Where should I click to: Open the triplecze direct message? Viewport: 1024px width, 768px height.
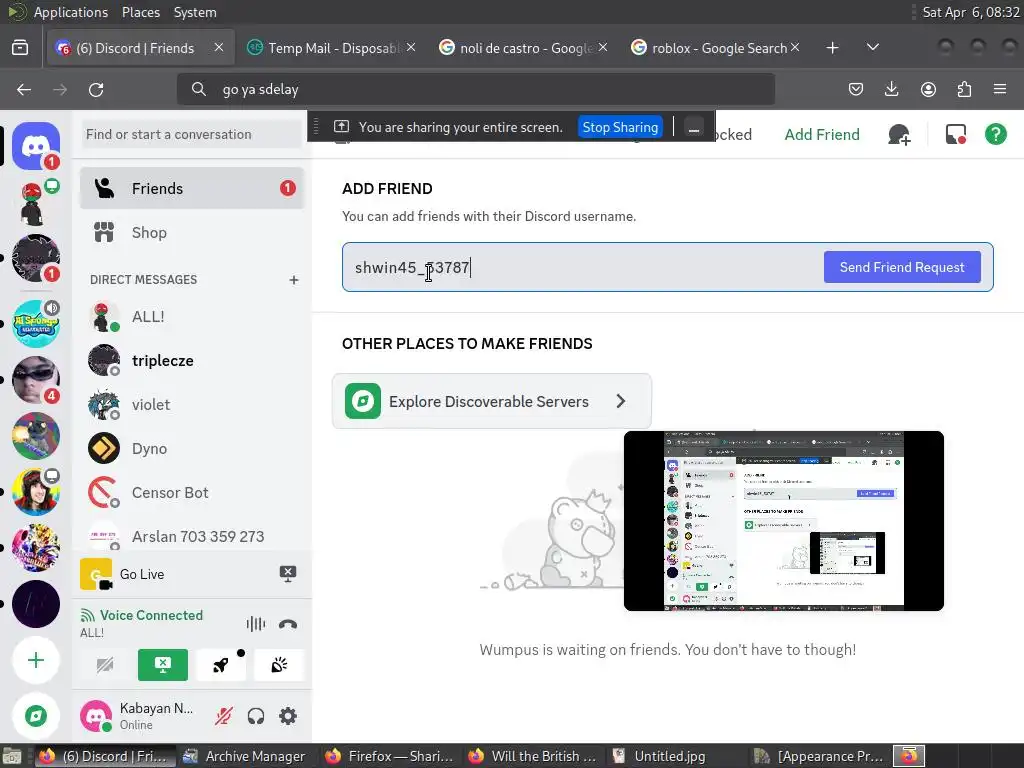(192, 360)
